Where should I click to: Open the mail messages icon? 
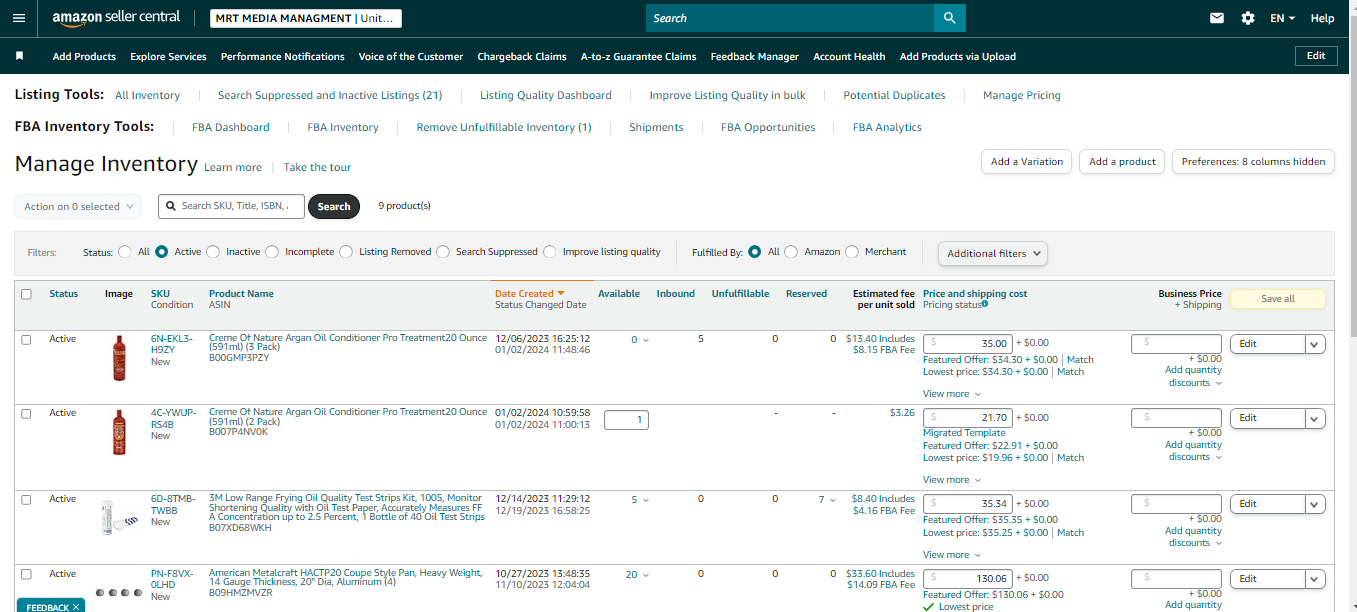point(1217,18)
